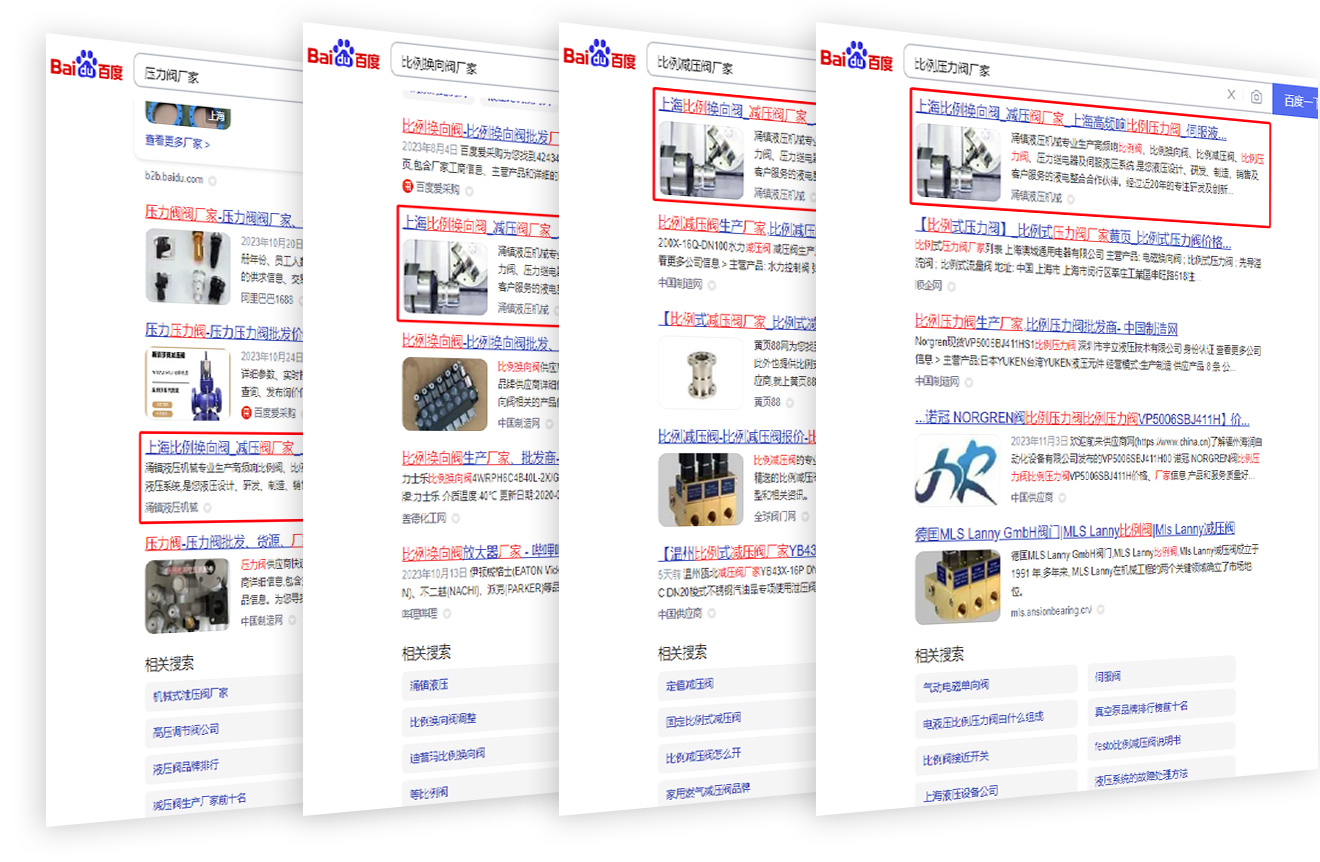Image resolution: width=1320 pixels, height=862 pixels.
Task: Open the blue valve thumbnail under 压力压力阀 result
Action: pyautogui.click(x=188, y=383)
